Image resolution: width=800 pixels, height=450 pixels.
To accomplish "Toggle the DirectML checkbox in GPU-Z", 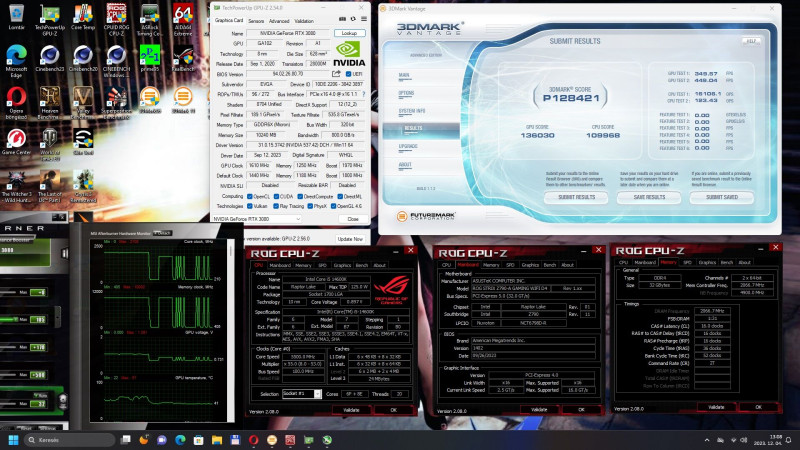I will point(340,196).
